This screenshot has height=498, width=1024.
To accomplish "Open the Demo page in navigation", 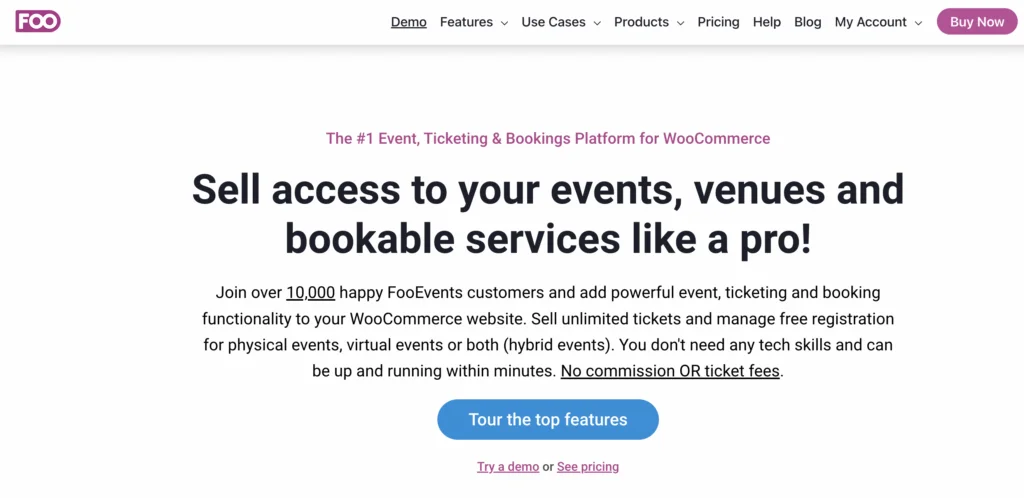I will pyautogui.click(x=409, y=22).
